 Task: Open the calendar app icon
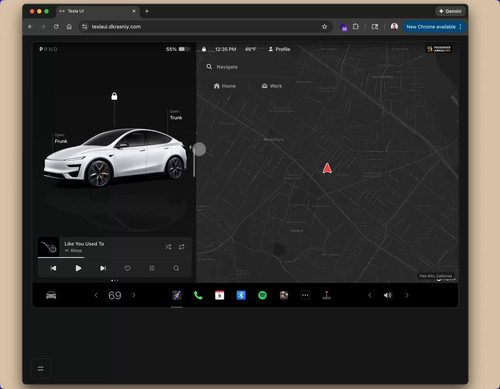pyautogui.click(x=220, y=295)
